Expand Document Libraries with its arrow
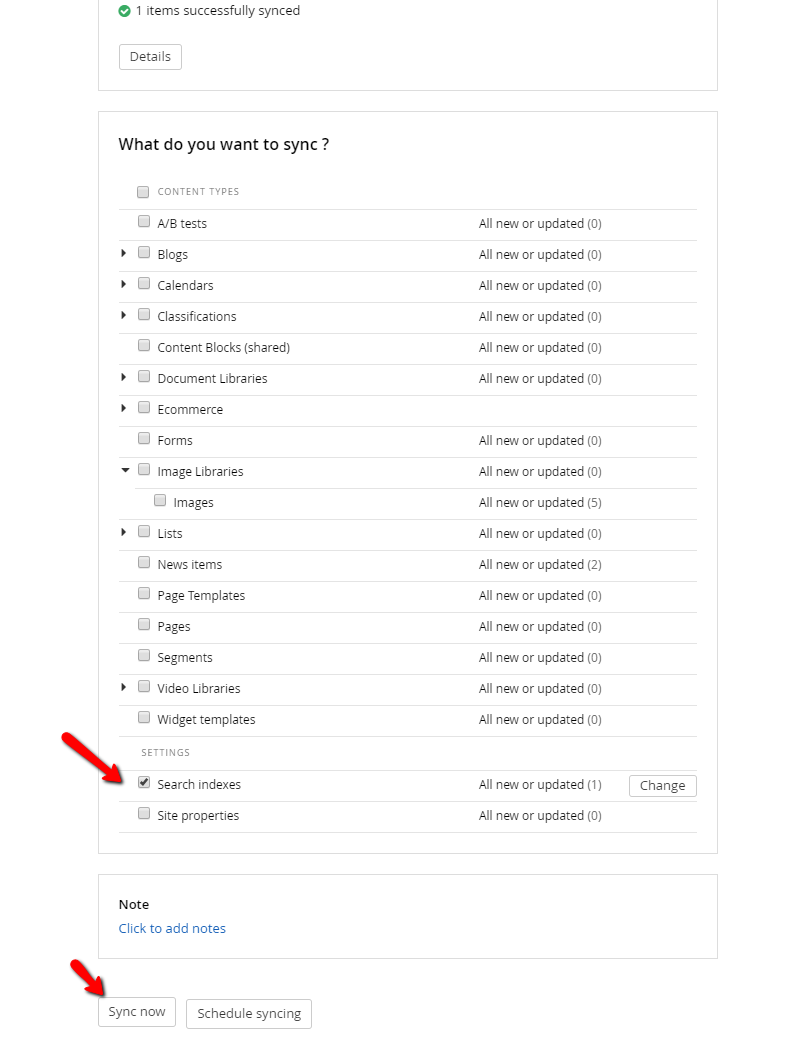The image size is (805, 1044). click(x=124, y=377)
